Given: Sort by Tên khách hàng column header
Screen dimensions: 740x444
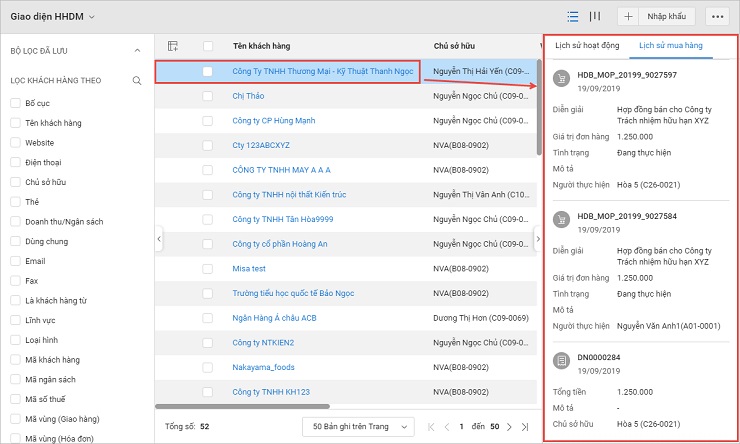Looking at the screenshot, I should pos(261,46).
